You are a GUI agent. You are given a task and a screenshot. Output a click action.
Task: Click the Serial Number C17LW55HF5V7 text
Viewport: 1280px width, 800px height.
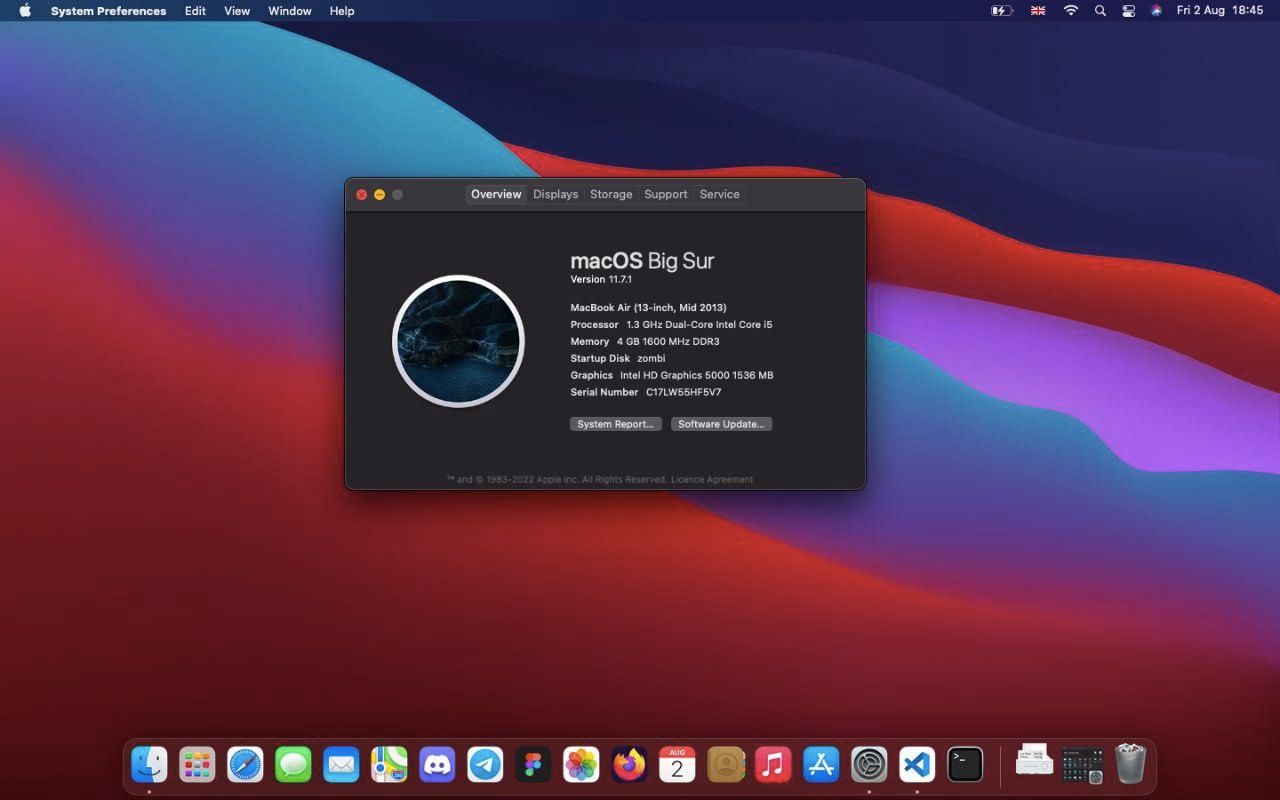tap(646, 392)
